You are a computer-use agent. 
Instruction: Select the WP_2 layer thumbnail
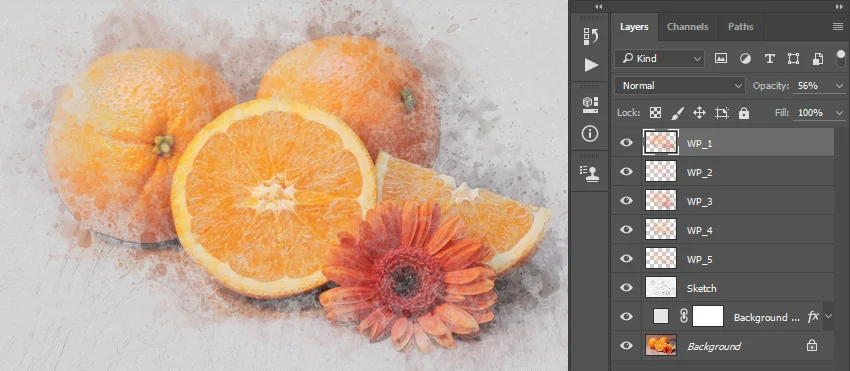point(661,171)
